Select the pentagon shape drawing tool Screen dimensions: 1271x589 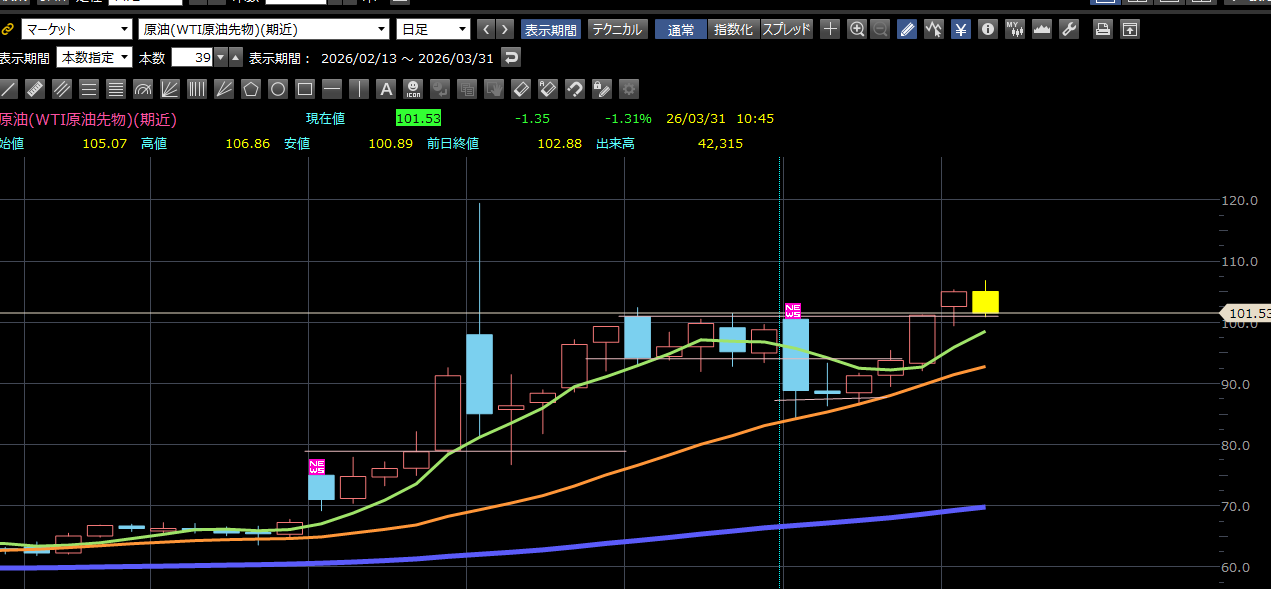(251, 89)
